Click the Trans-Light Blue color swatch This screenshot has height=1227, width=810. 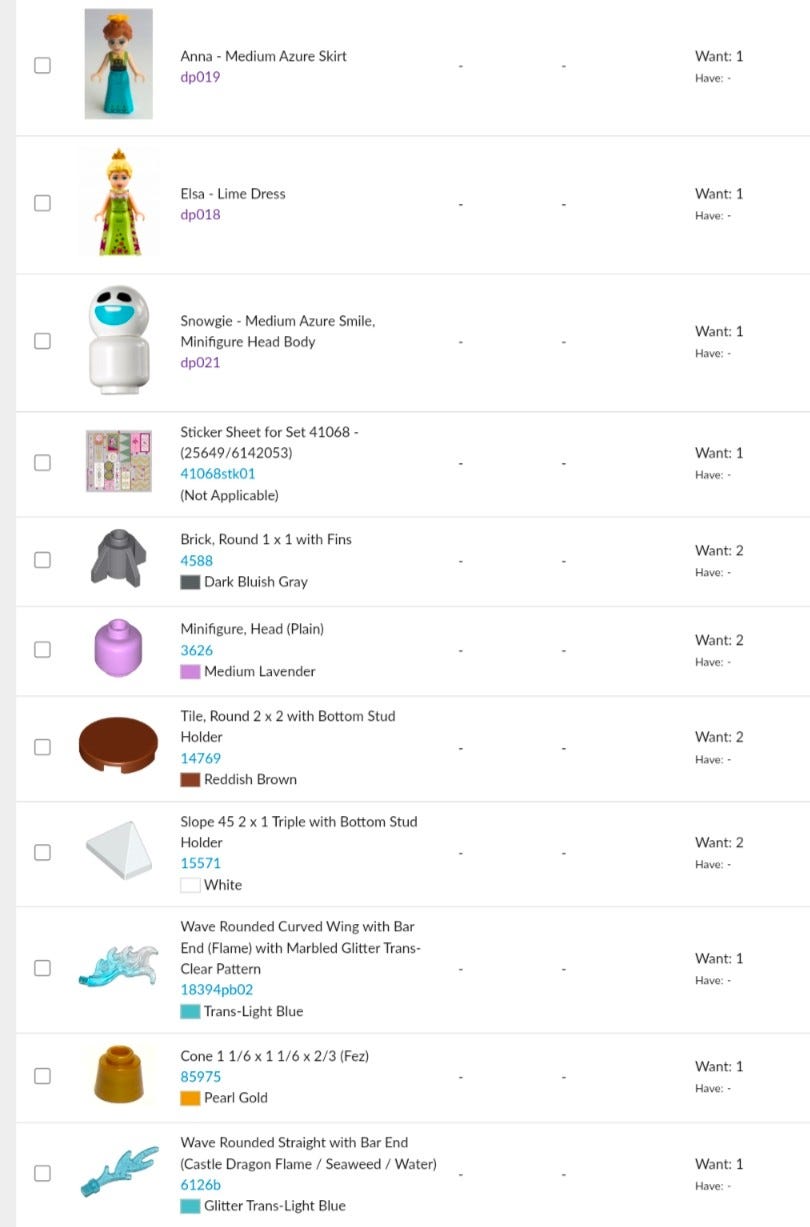coord(190,1012)
